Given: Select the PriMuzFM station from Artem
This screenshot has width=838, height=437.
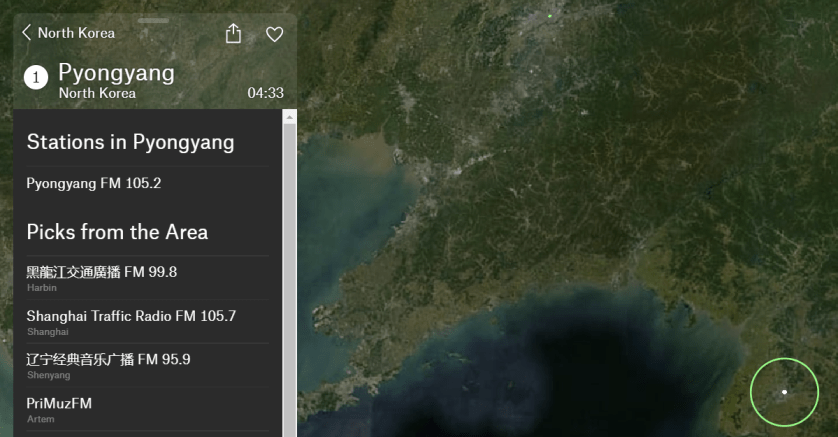Looking at the screenshot, I should [59, 403].
